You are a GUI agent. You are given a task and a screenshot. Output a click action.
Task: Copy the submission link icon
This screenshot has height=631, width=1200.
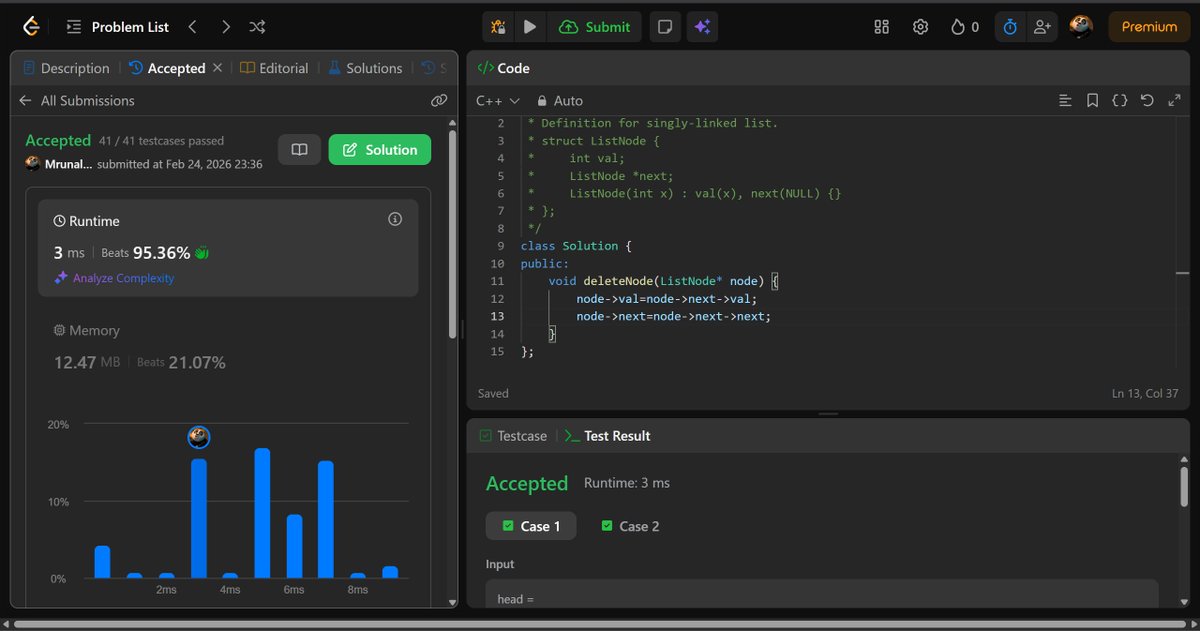click(438, 100)
